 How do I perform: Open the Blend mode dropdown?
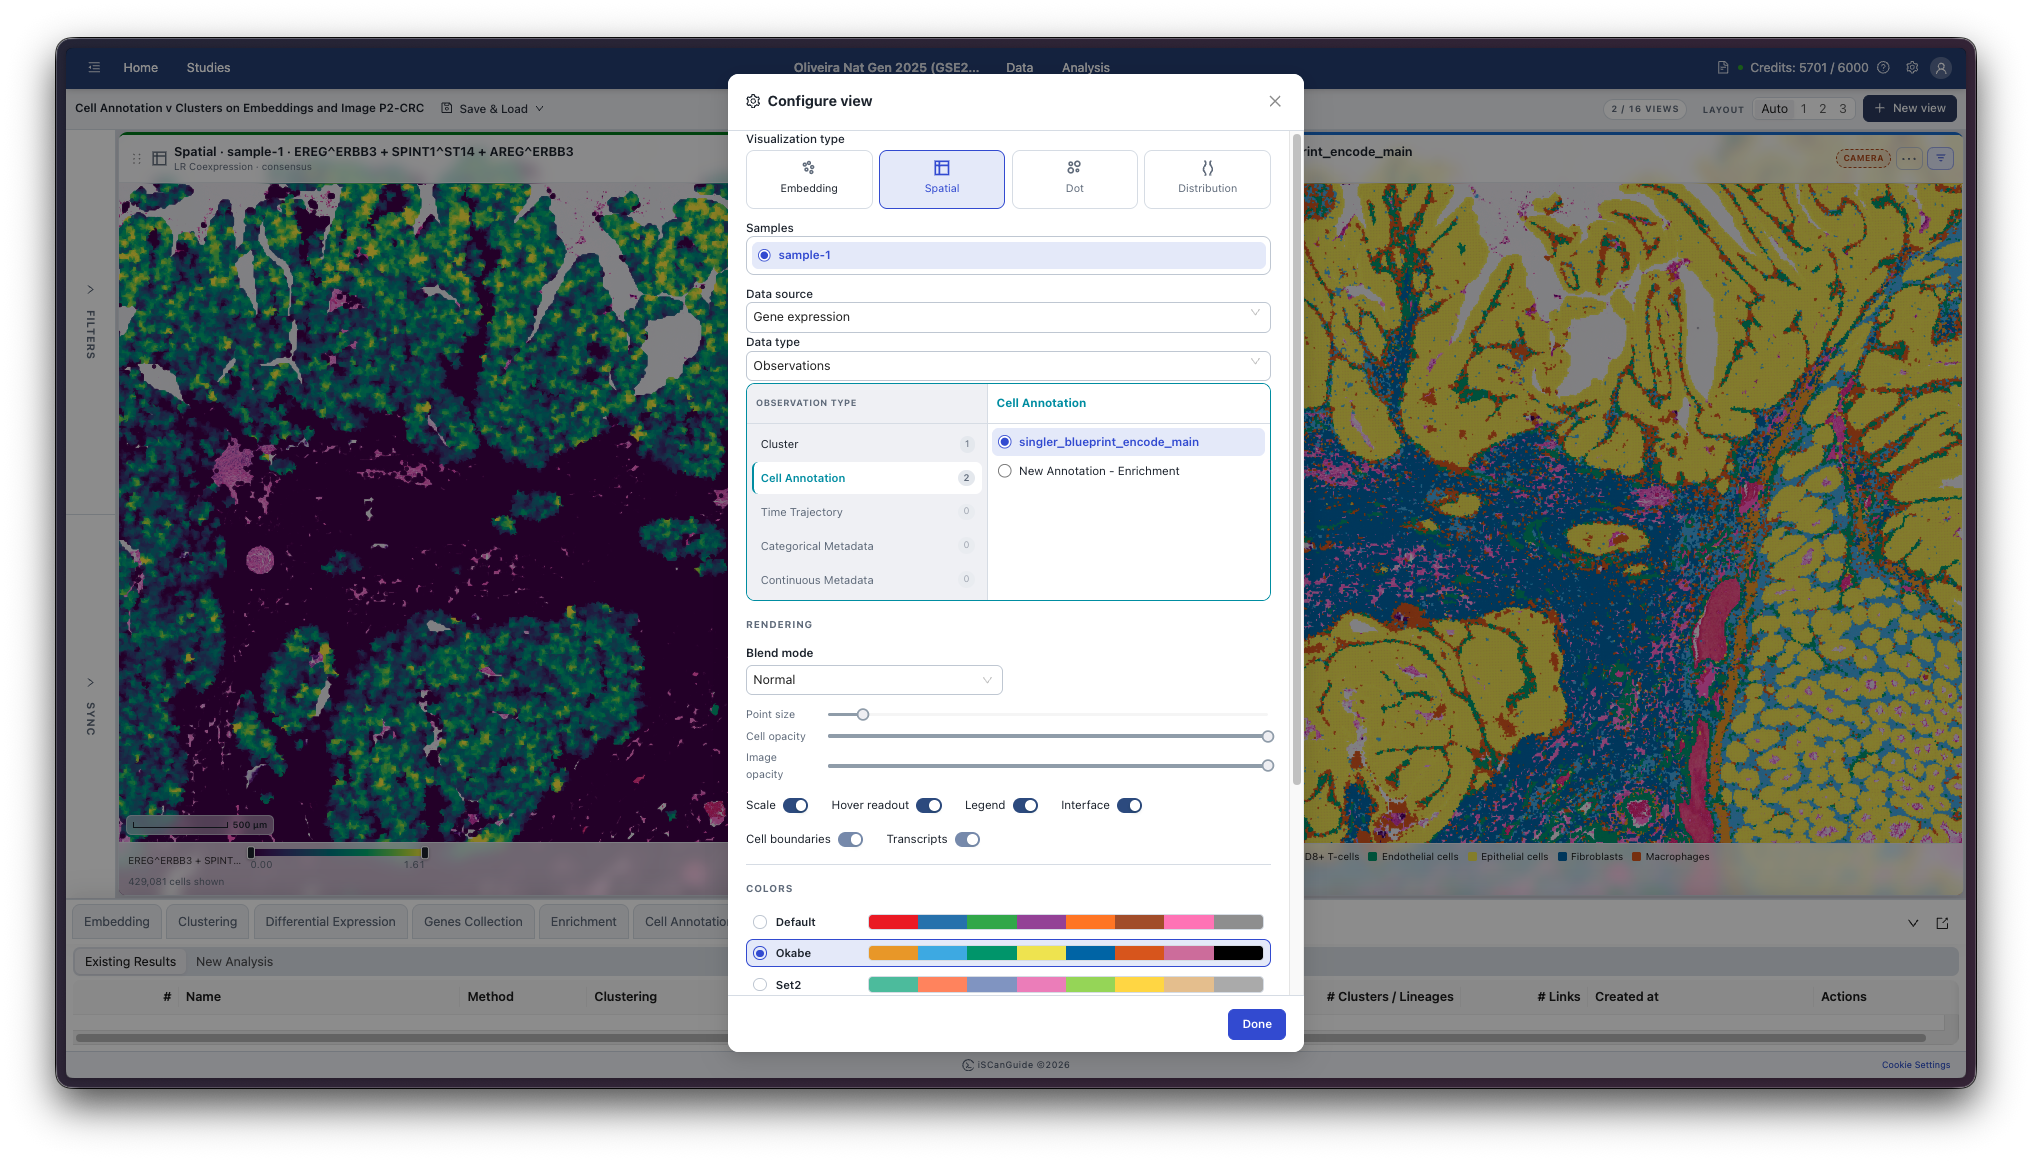[874, 680]
